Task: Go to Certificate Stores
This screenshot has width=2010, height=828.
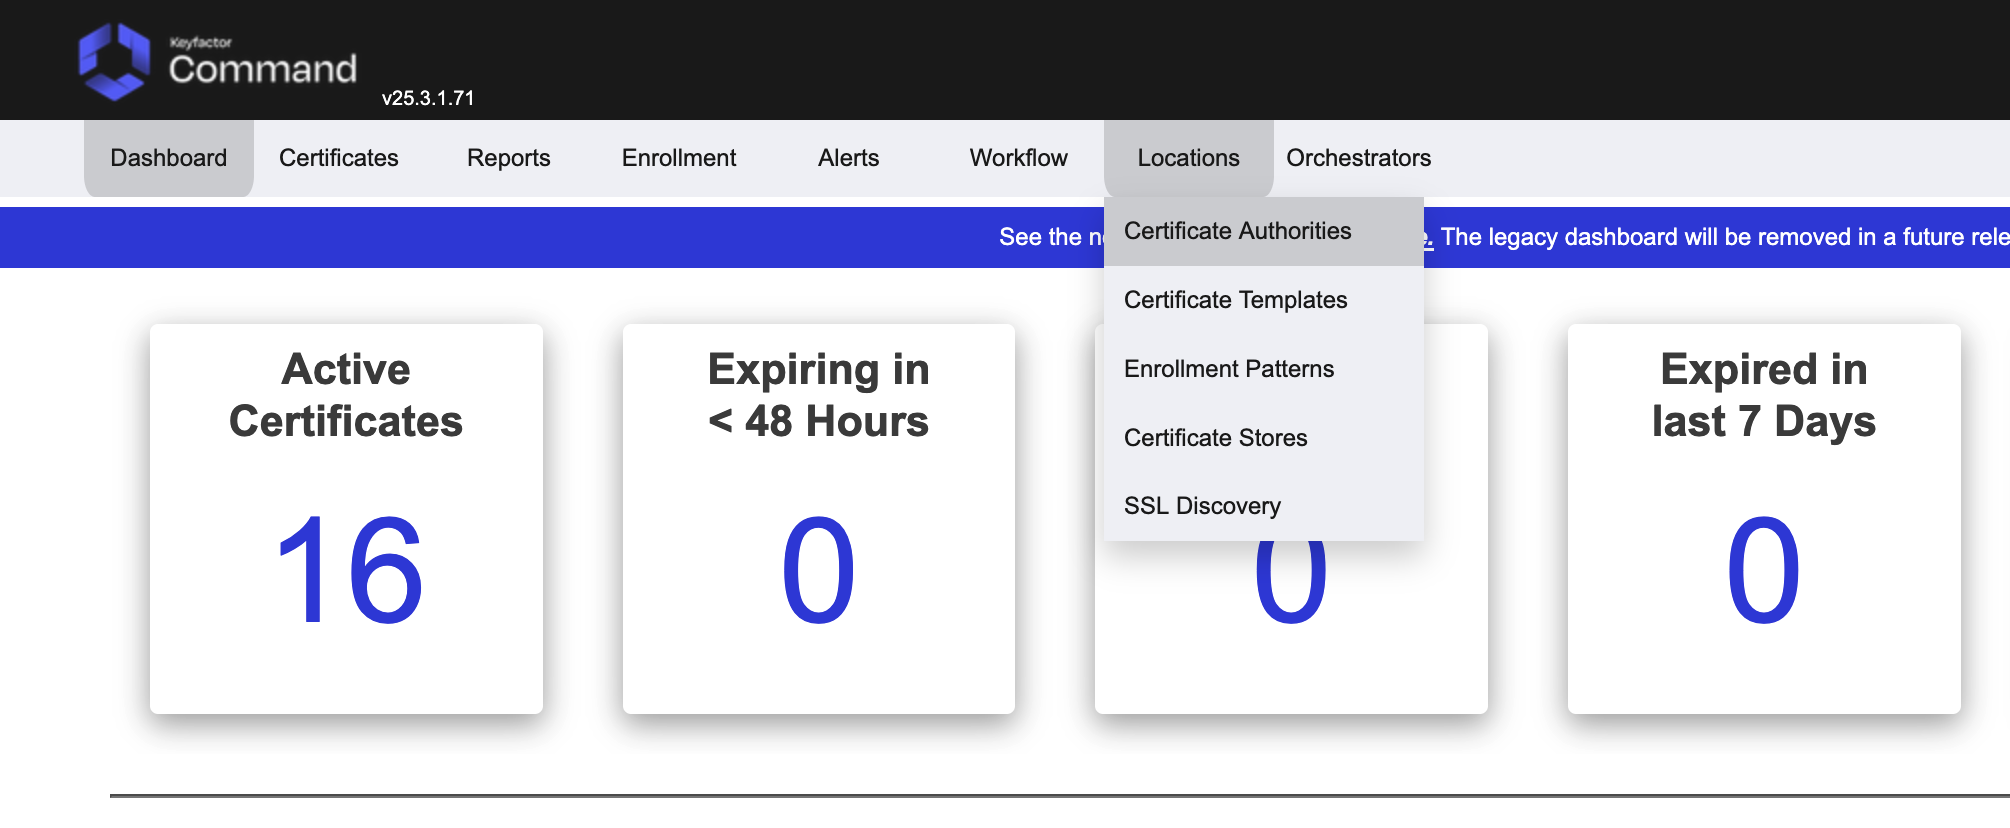Action: click(1215, 438)
